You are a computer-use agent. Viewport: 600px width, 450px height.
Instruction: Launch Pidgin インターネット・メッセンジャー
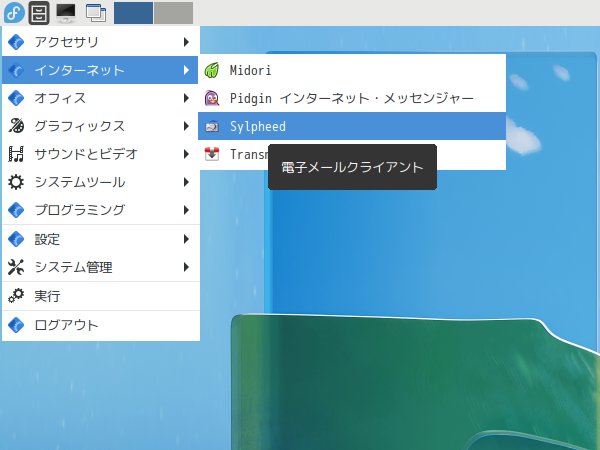coord(352,98)
